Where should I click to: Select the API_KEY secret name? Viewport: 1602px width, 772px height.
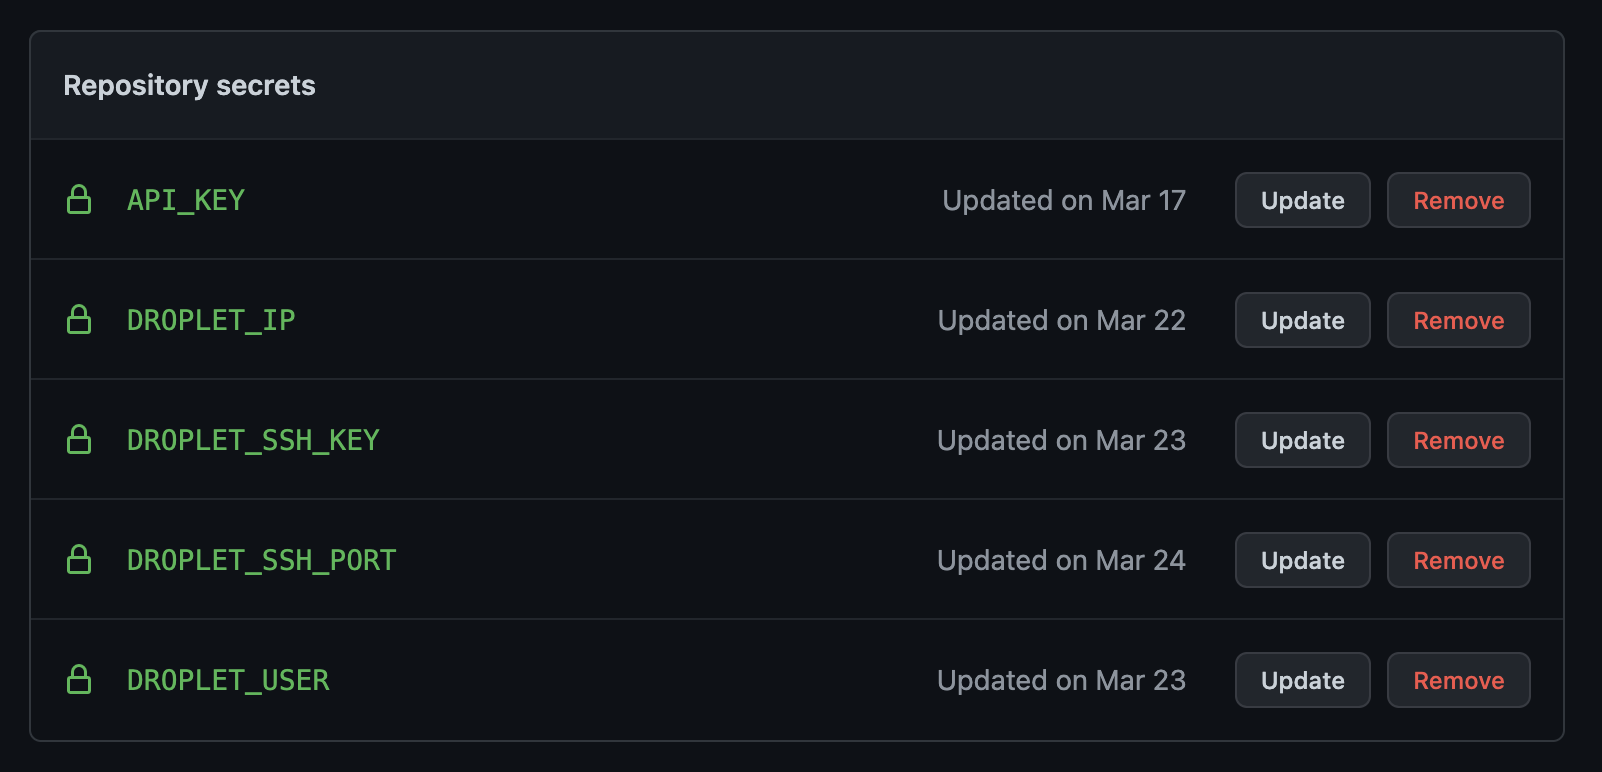pyautogui.click(x=186, y=200)
